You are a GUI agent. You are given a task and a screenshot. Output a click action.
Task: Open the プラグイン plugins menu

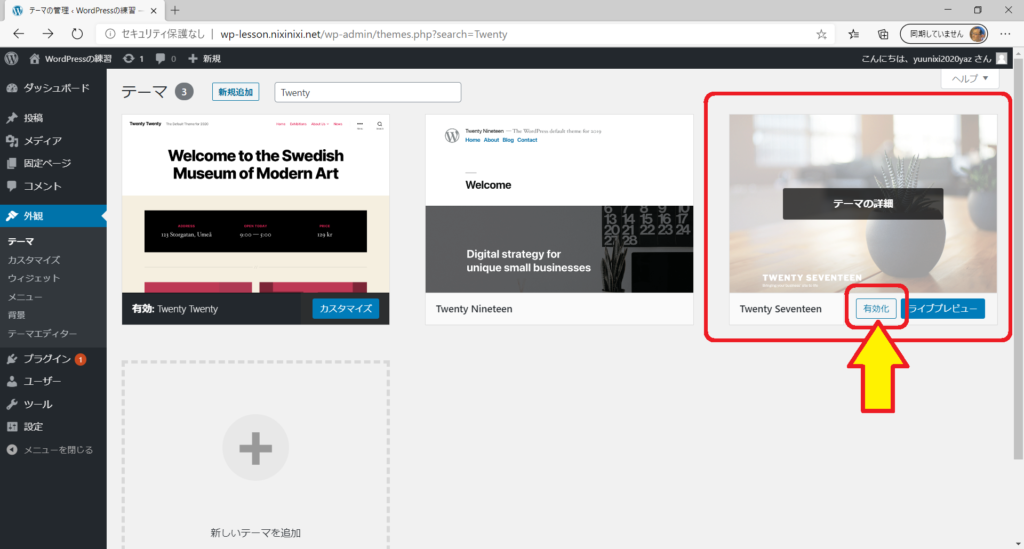point(46,359)
